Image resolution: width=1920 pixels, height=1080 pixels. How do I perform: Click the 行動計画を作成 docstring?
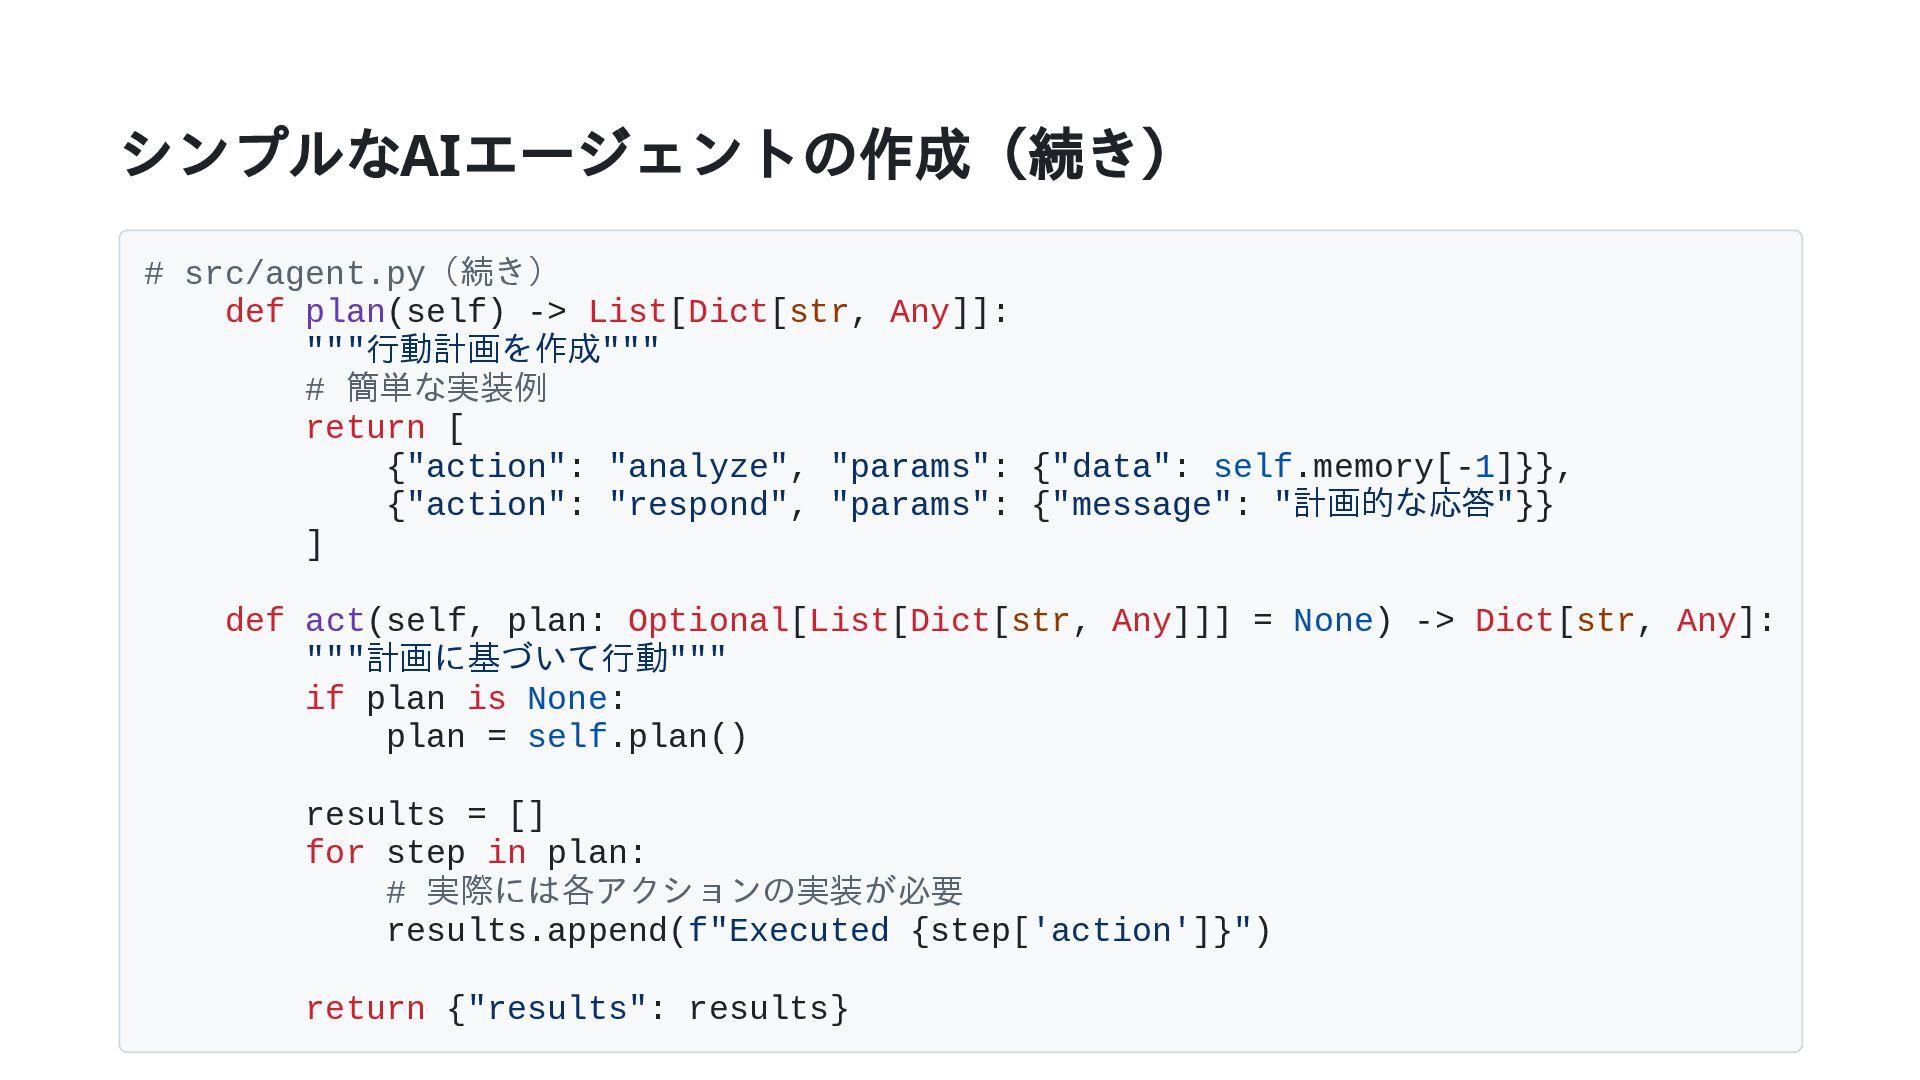click(483, 350)
